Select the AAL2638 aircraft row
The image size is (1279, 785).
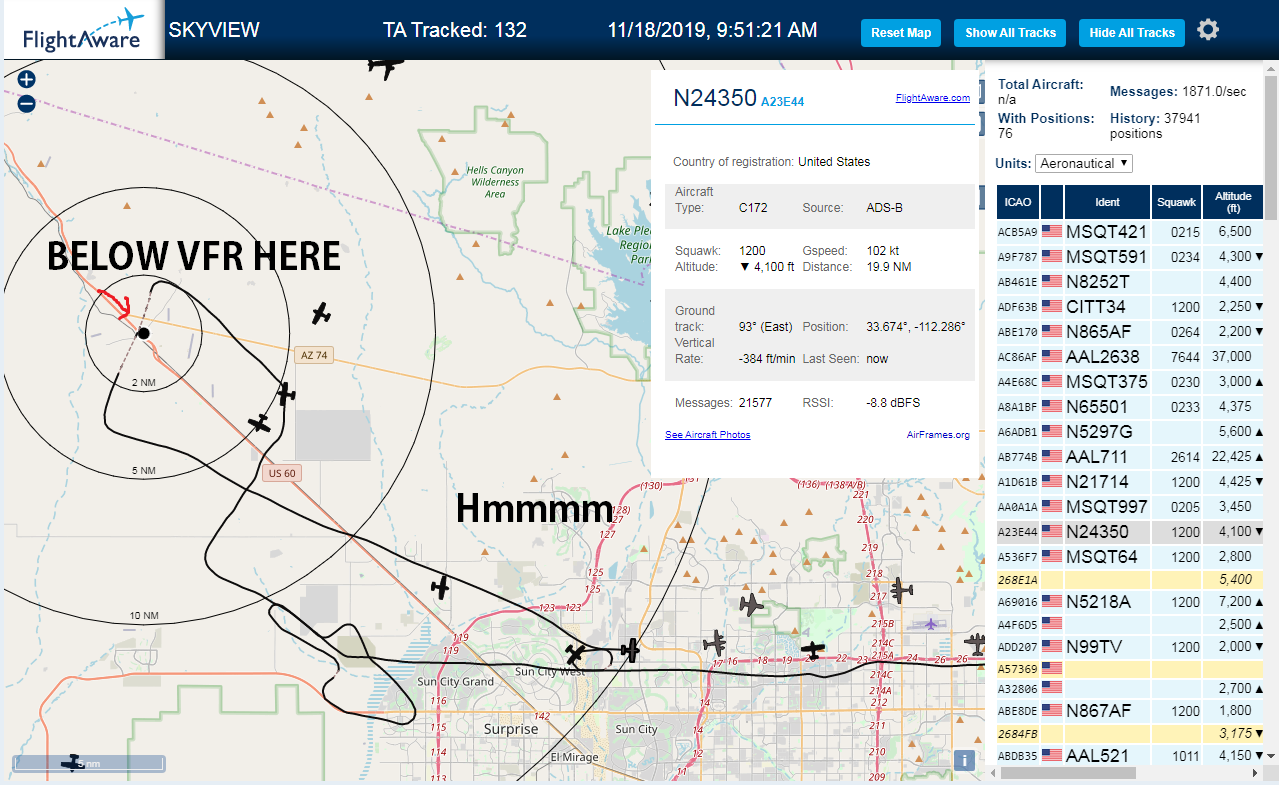coord(1130,357)
